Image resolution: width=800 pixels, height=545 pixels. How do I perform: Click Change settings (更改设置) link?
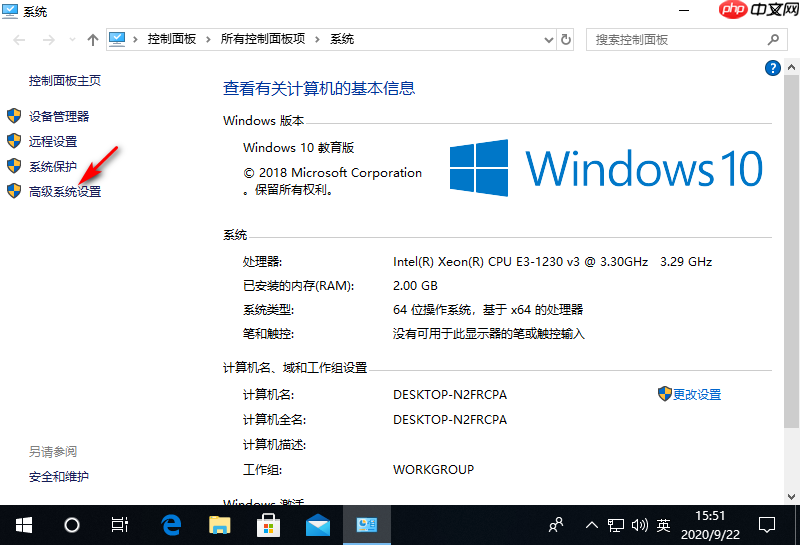click(697, 394)
